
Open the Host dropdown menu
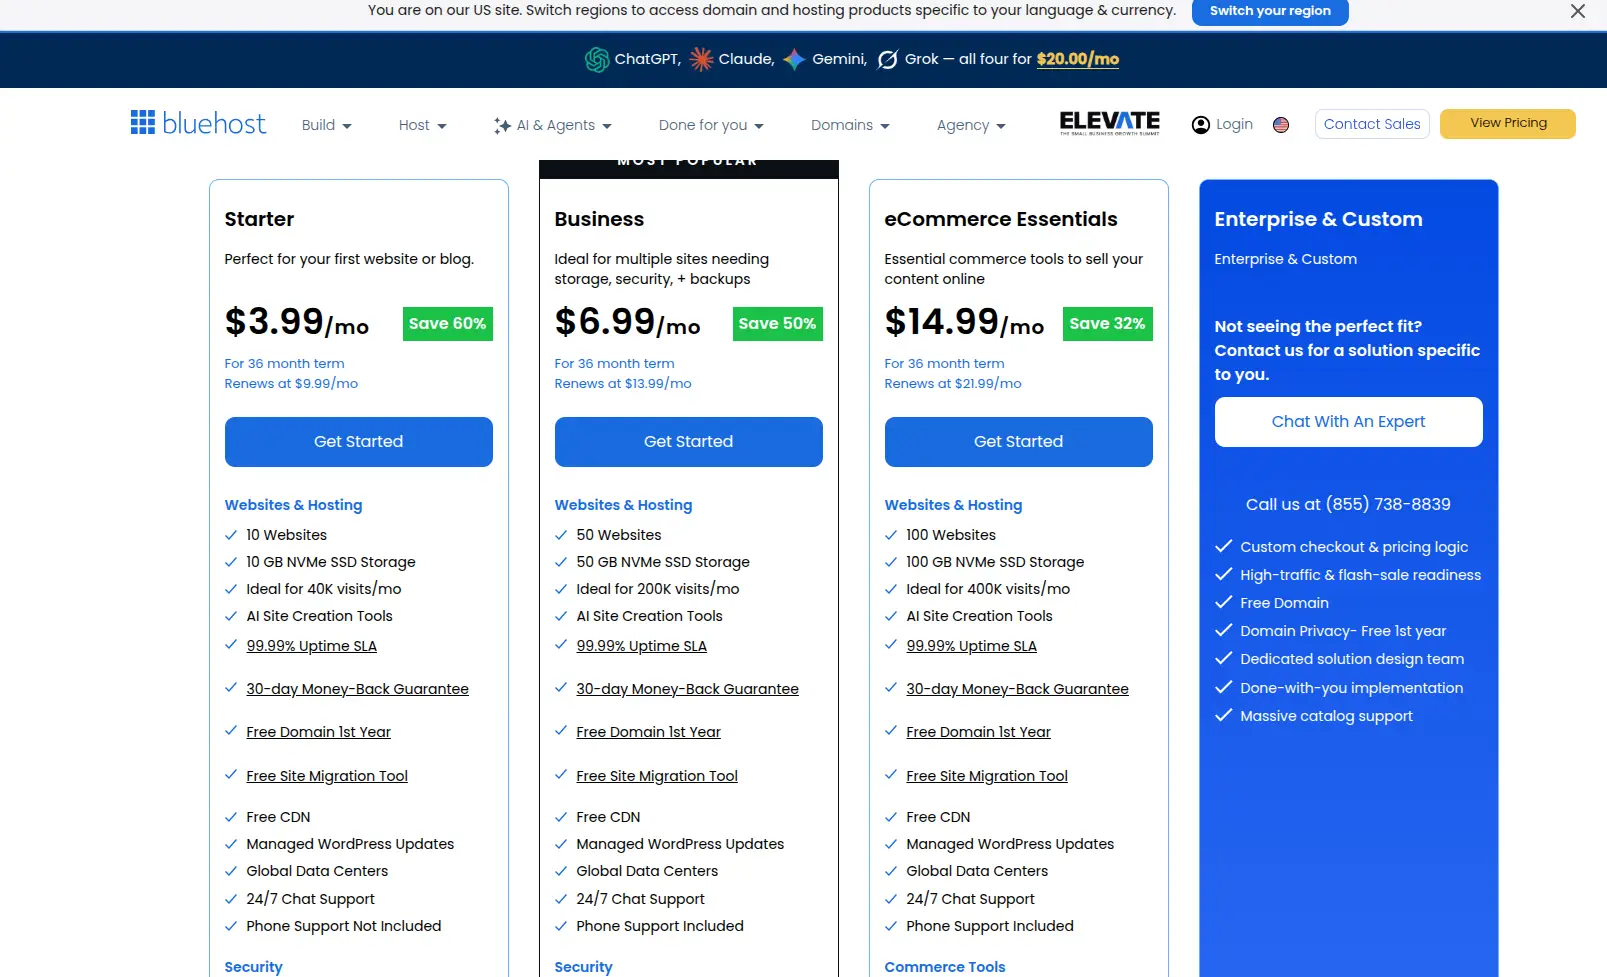click(x=423, y=125)
